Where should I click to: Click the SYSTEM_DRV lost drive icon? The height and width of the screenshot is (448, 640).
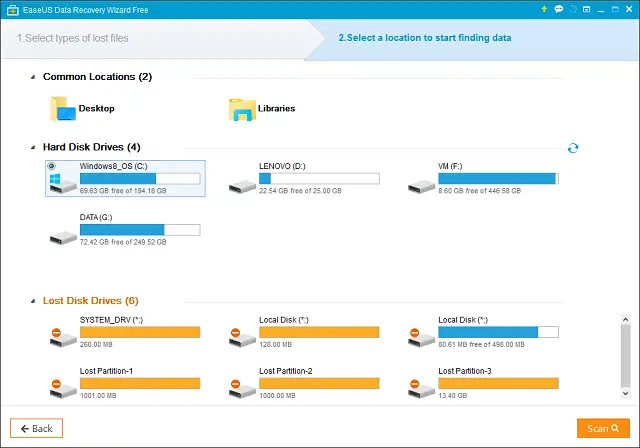(63, 338)
